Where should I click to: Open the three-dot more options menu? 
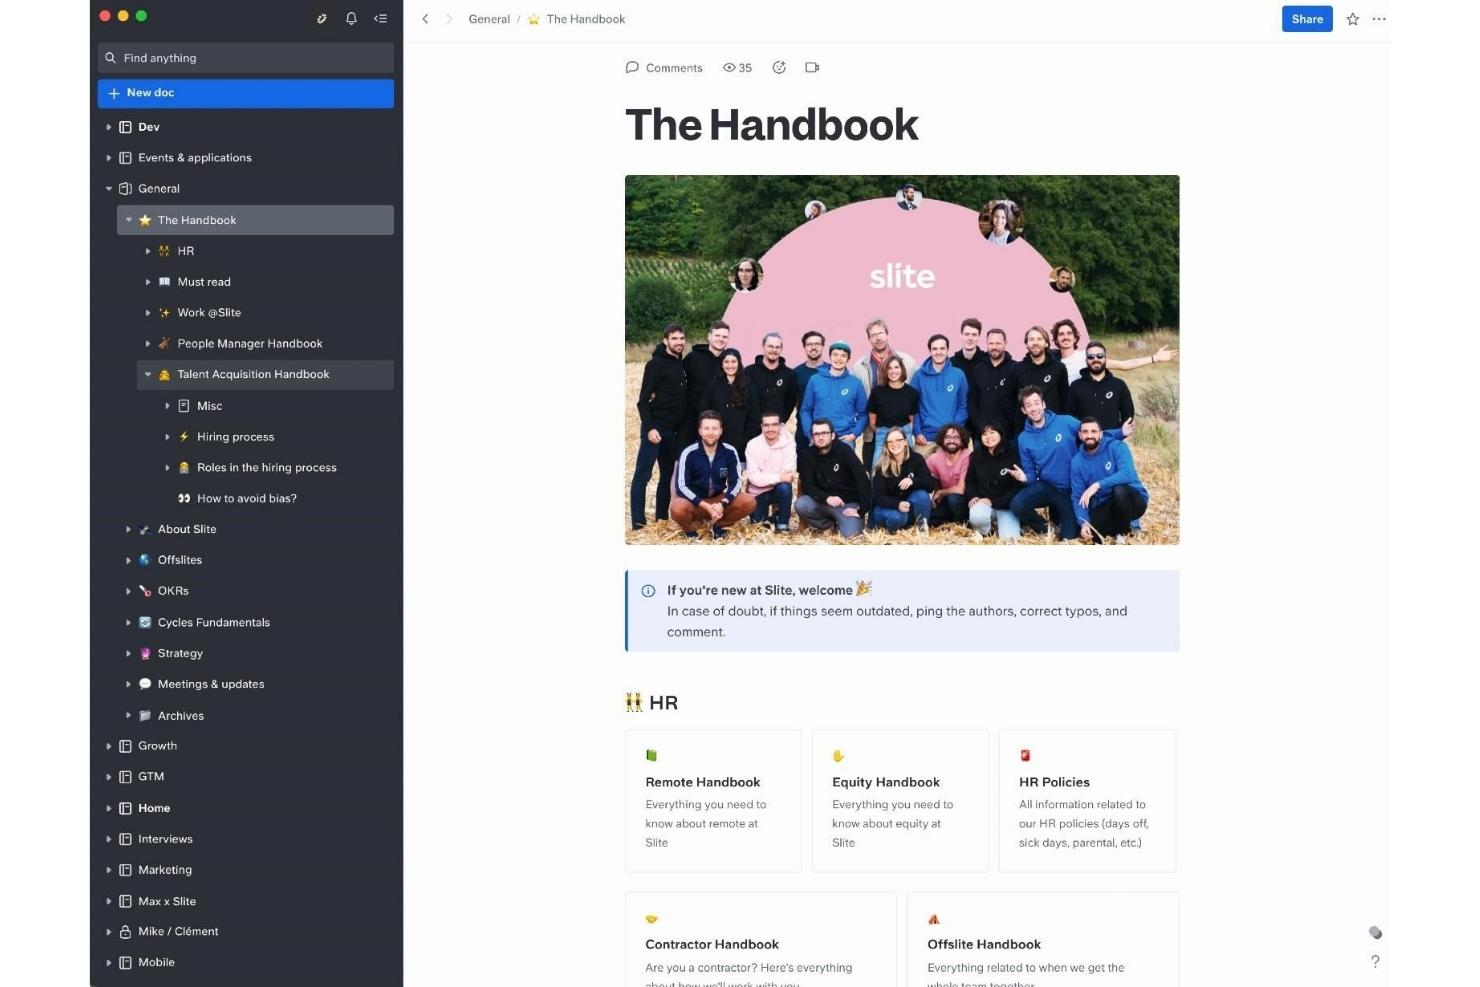pyautogui.click(x=1379, y=19)
